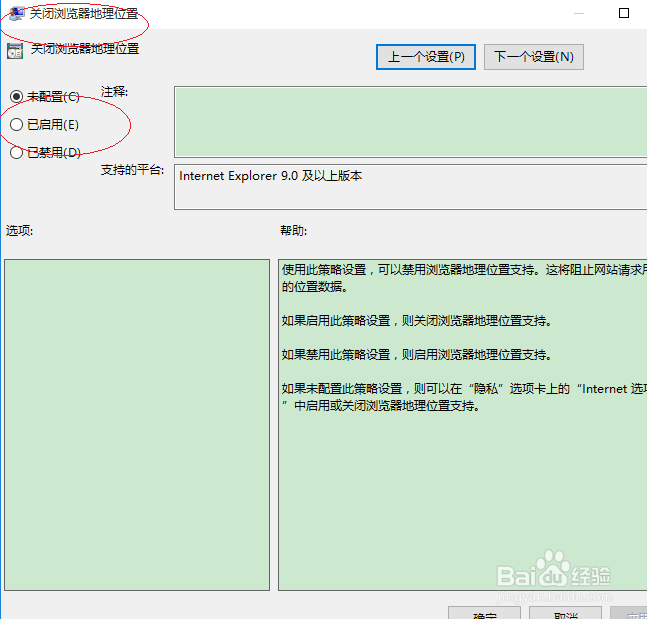Click the 下一个设置(N) button
This screenshot has height=619, width=647.
tap(534, 57)
